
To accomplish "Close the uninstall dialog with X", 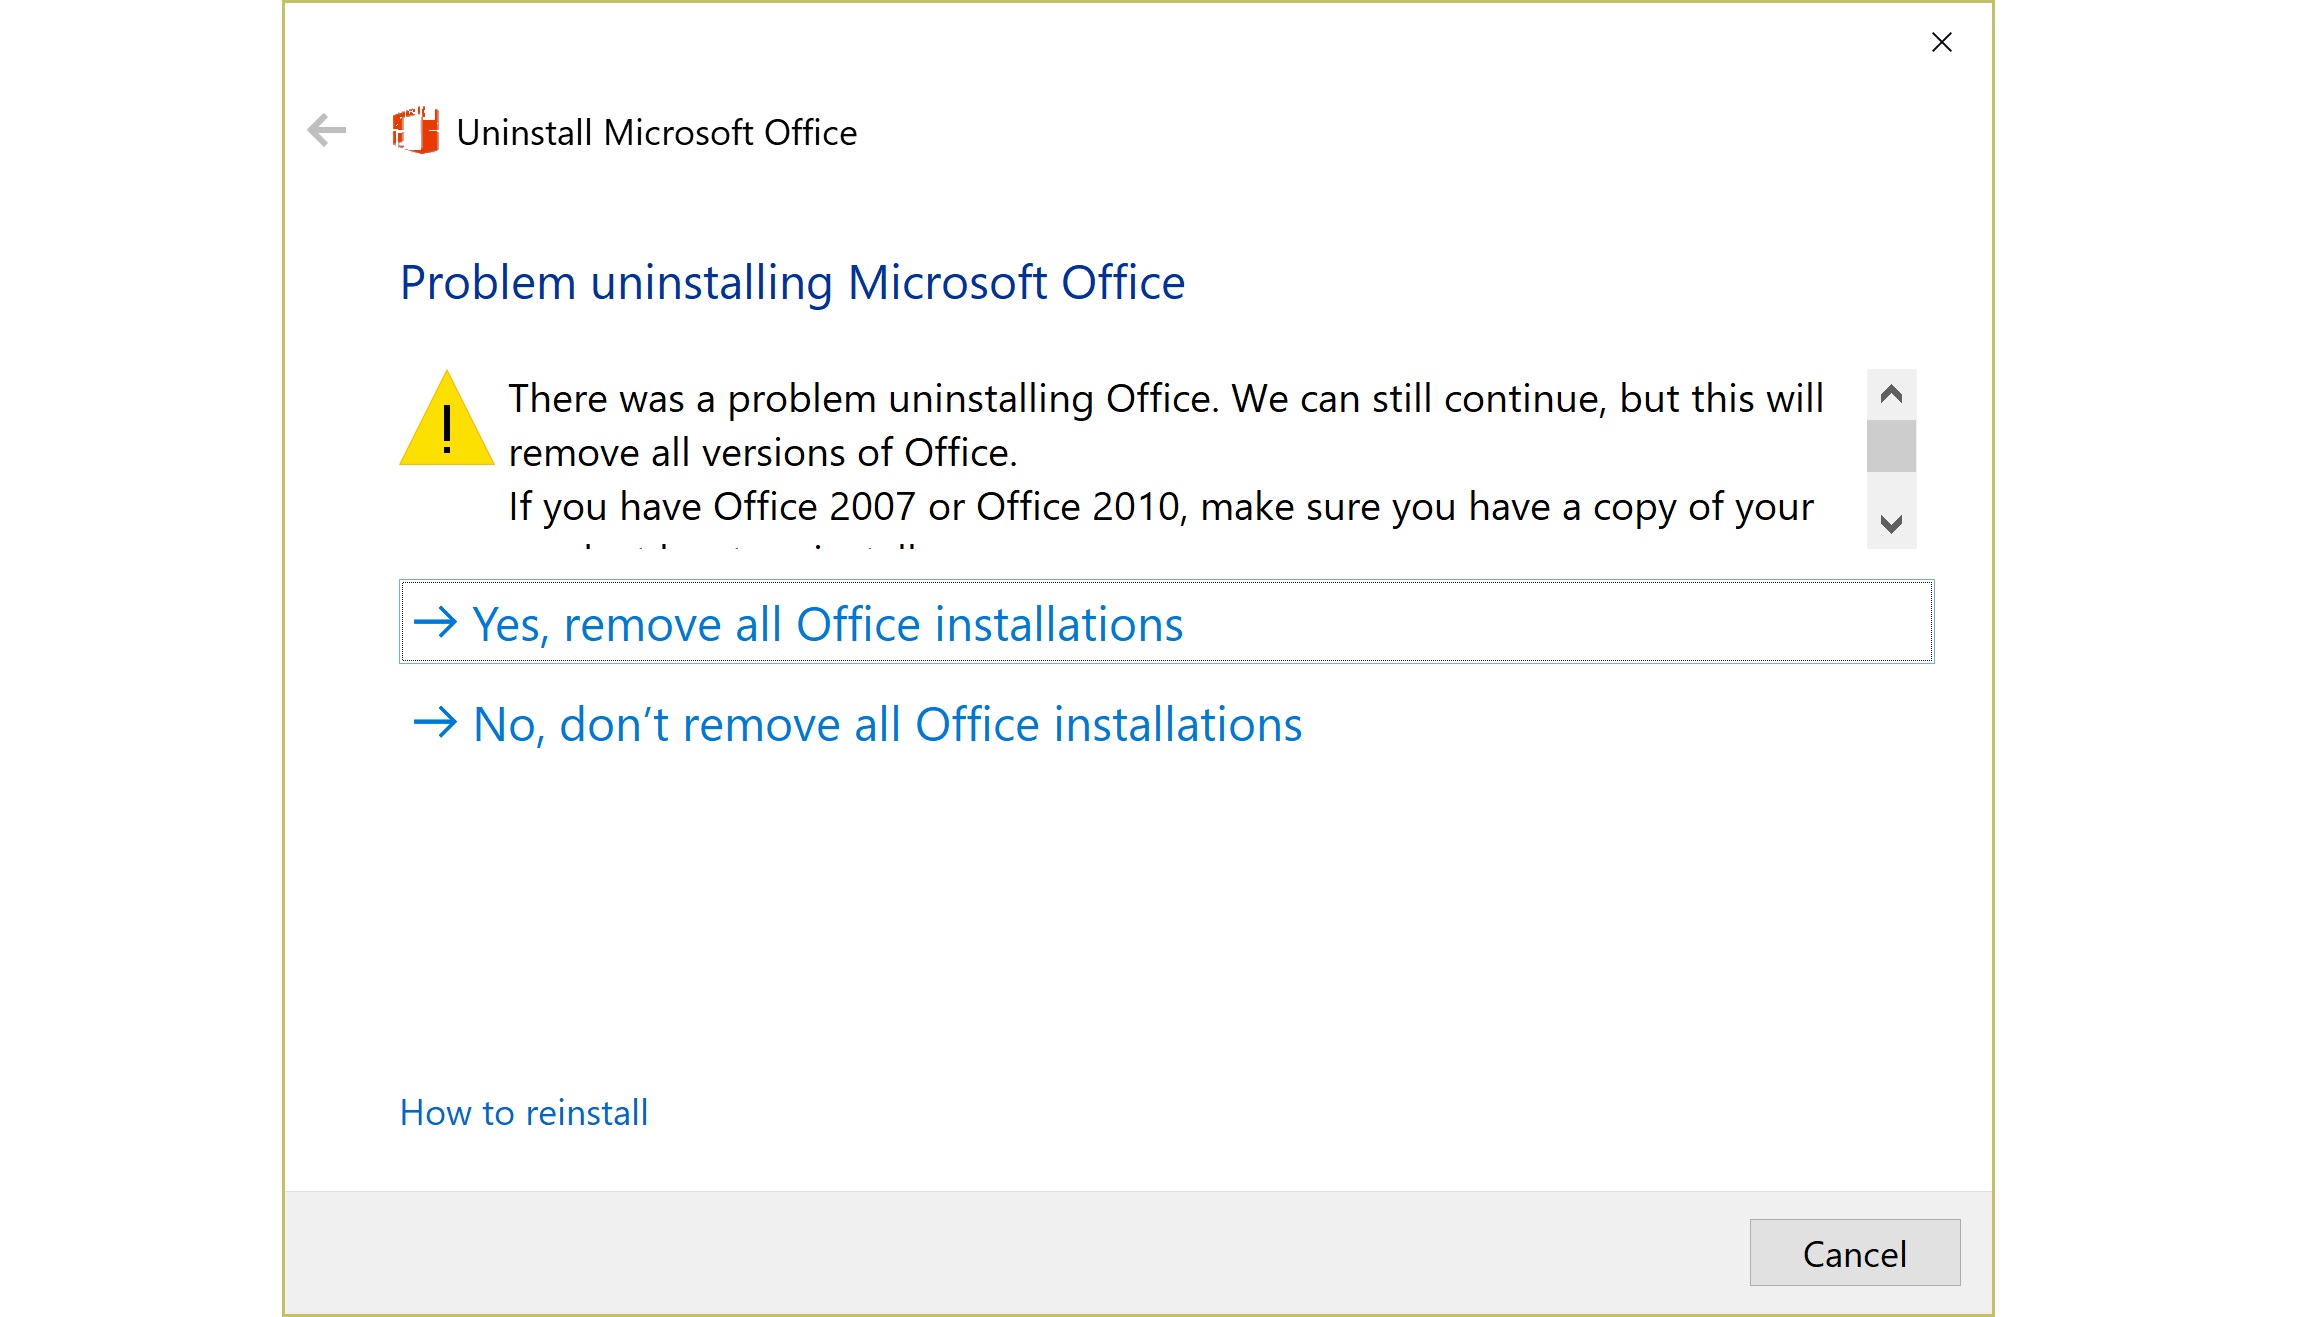I will point(1941,42).
